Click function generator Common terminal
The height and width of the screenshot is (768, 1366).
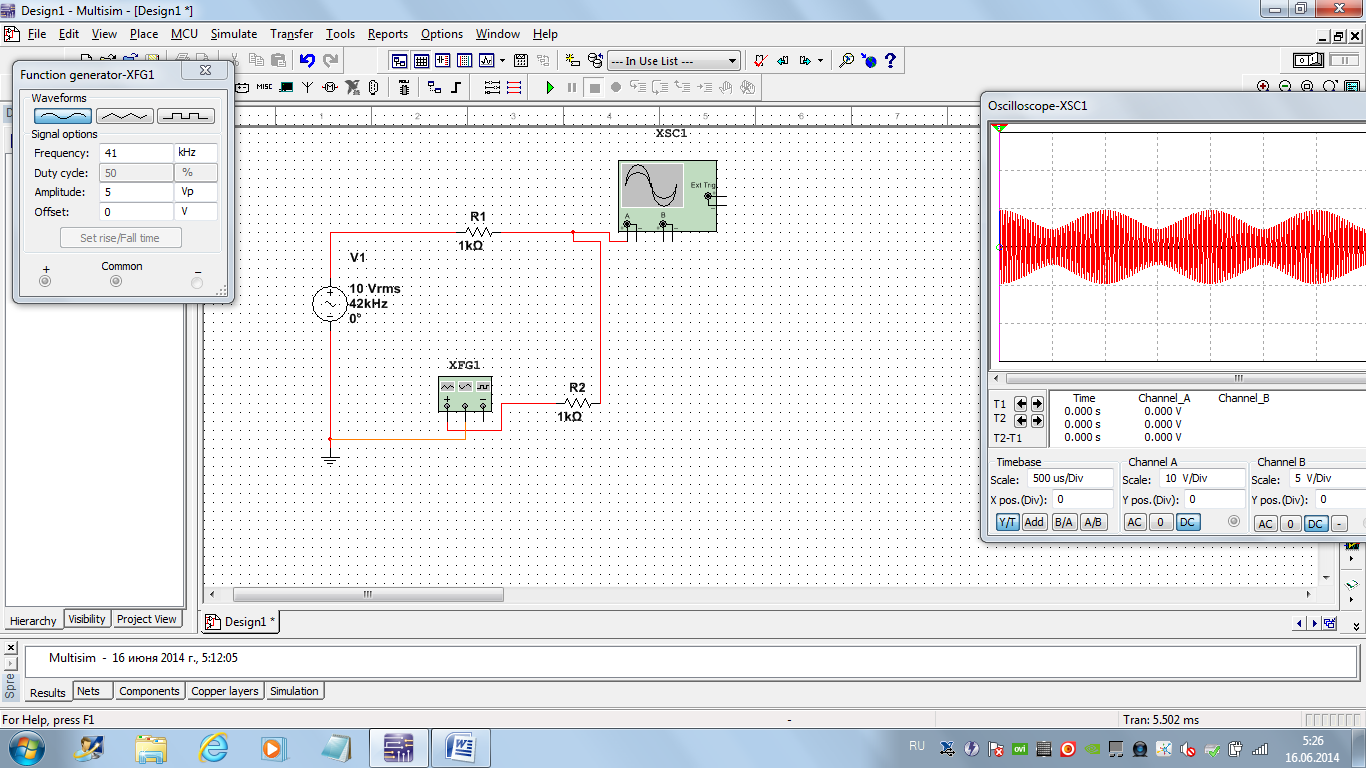pos(116,281)
